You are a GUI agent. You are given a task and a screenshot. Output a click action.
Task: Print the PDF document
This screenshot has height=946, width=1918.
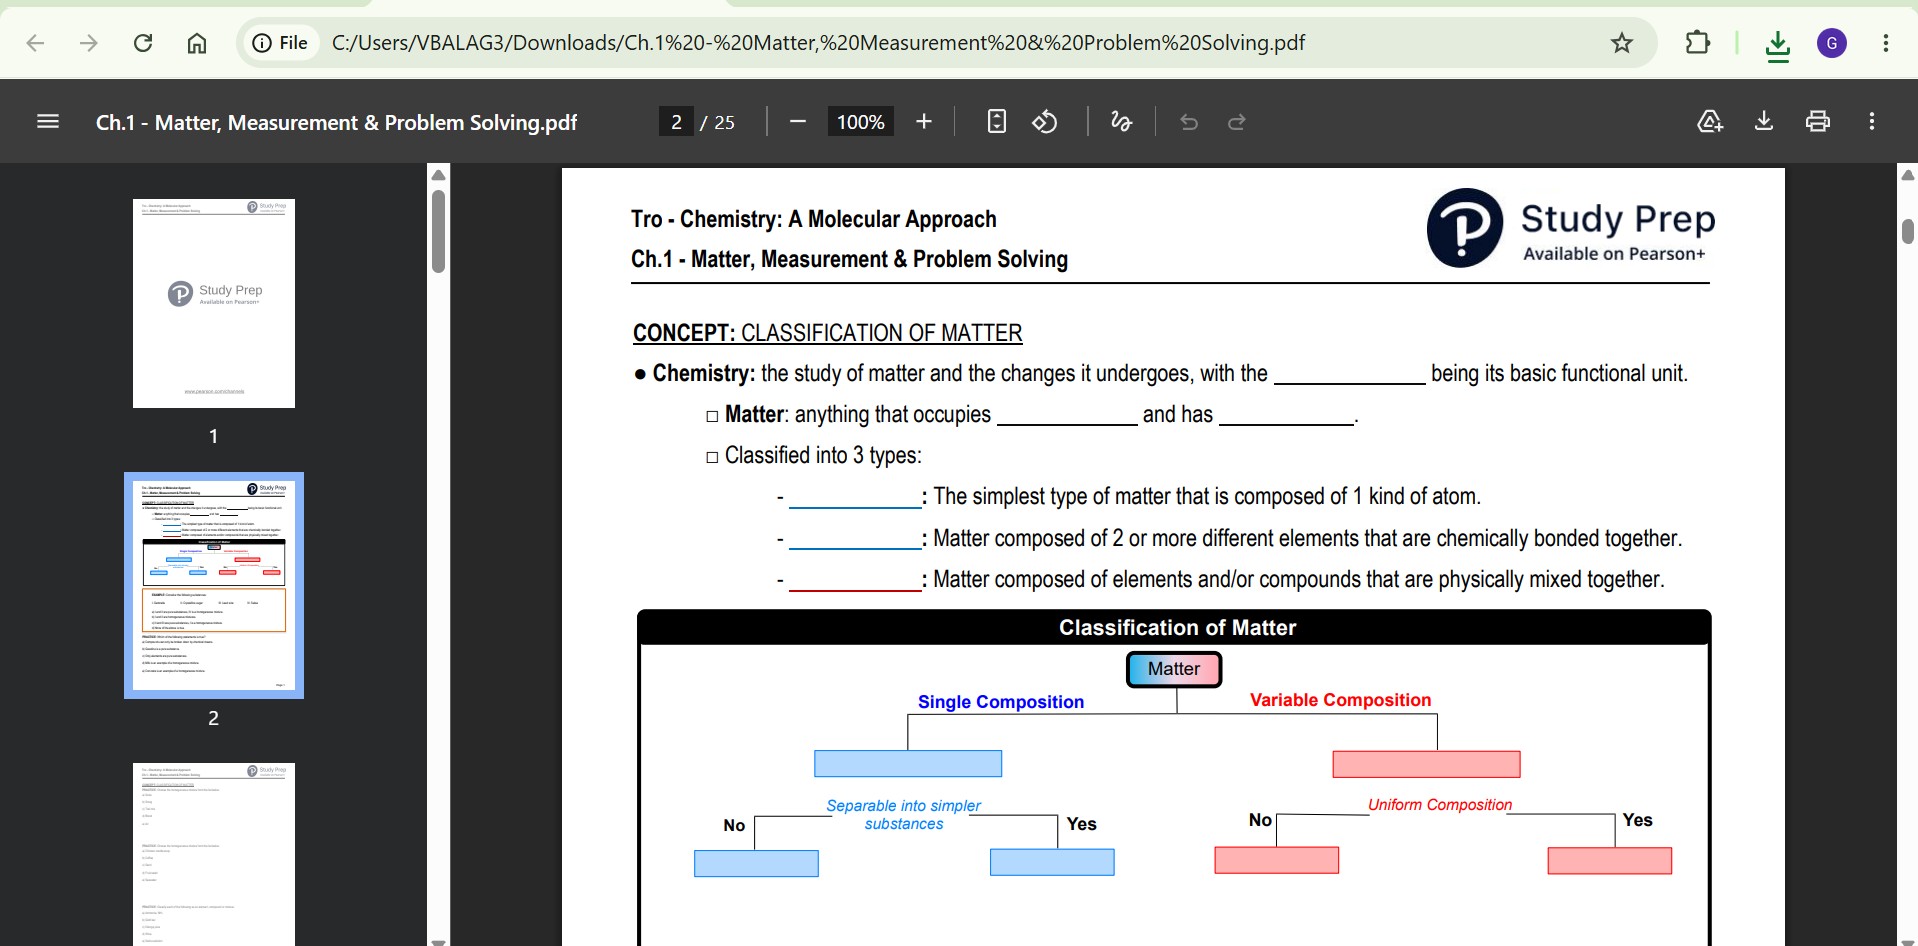tap(1818, 122)
